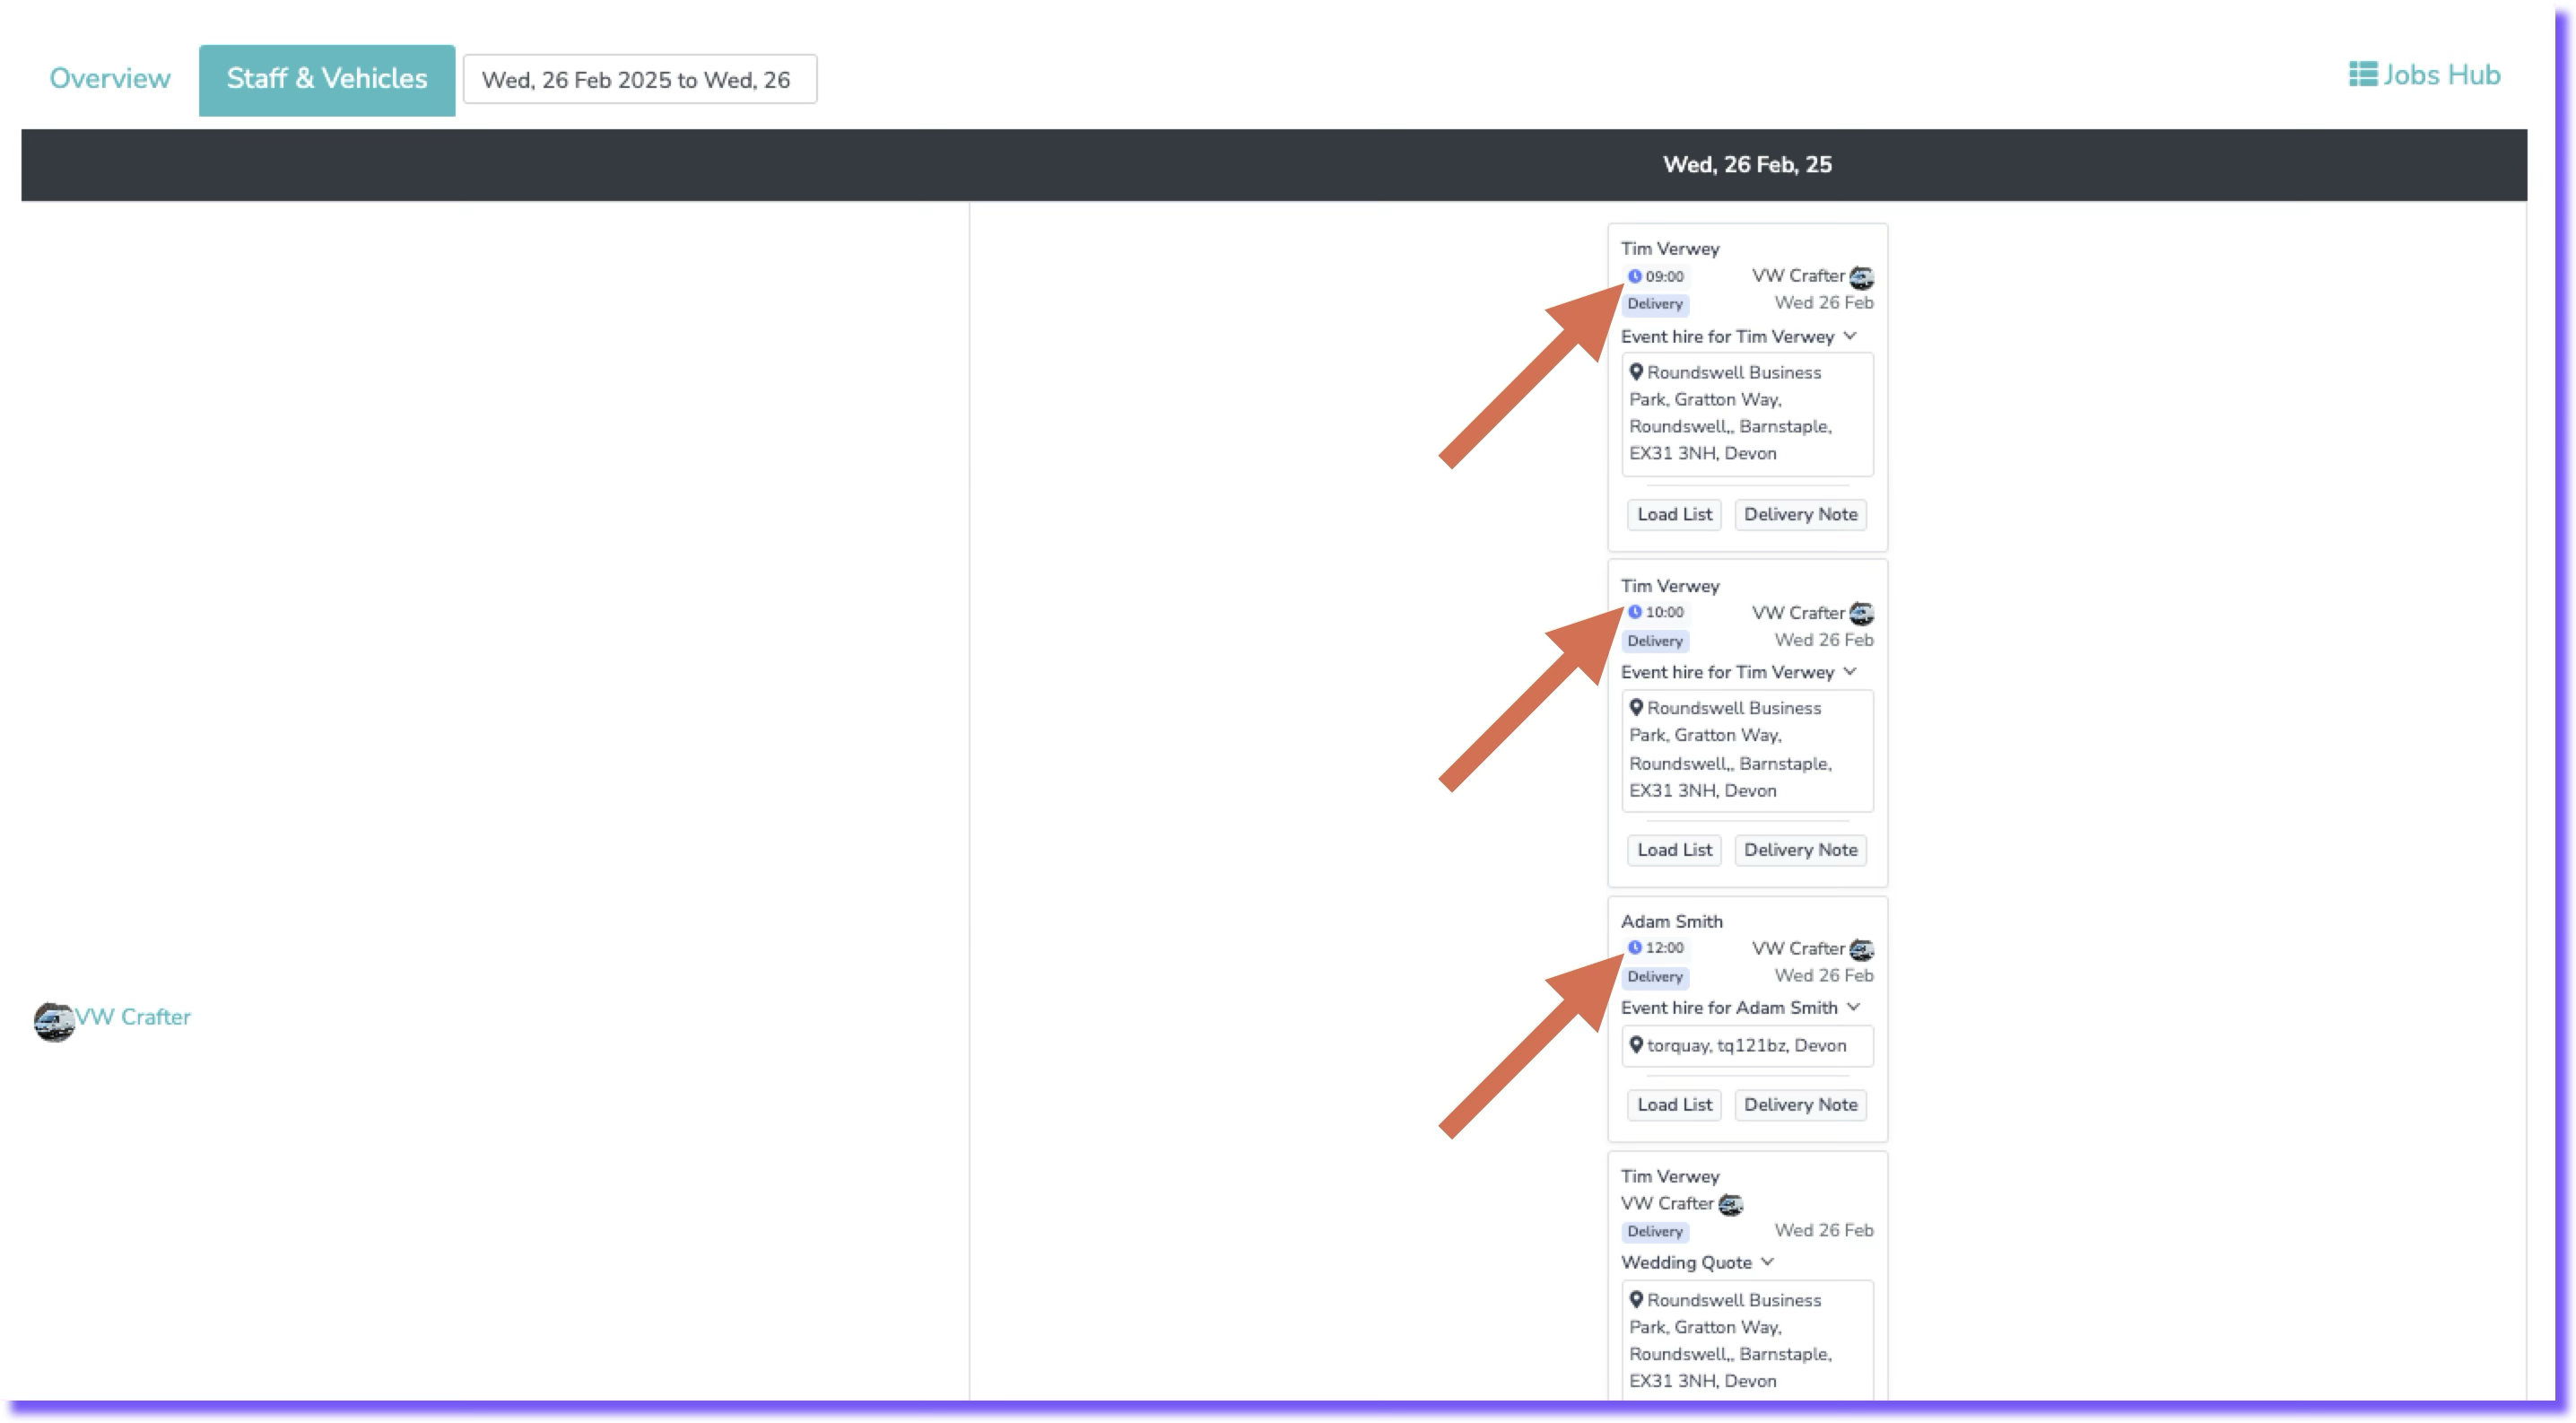
Task: Expand the Wedding Quote chevron
Action: coord(1767,1262)
